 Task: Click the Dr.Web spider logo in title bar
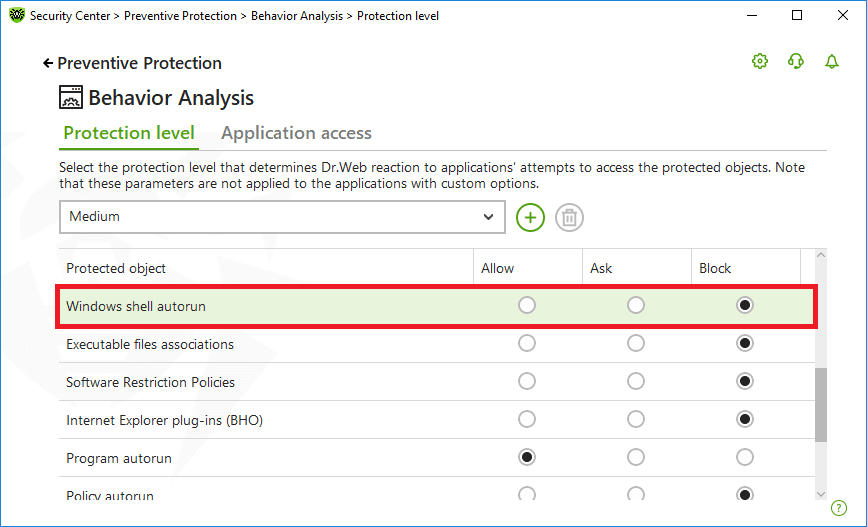(x=17, y=15)
